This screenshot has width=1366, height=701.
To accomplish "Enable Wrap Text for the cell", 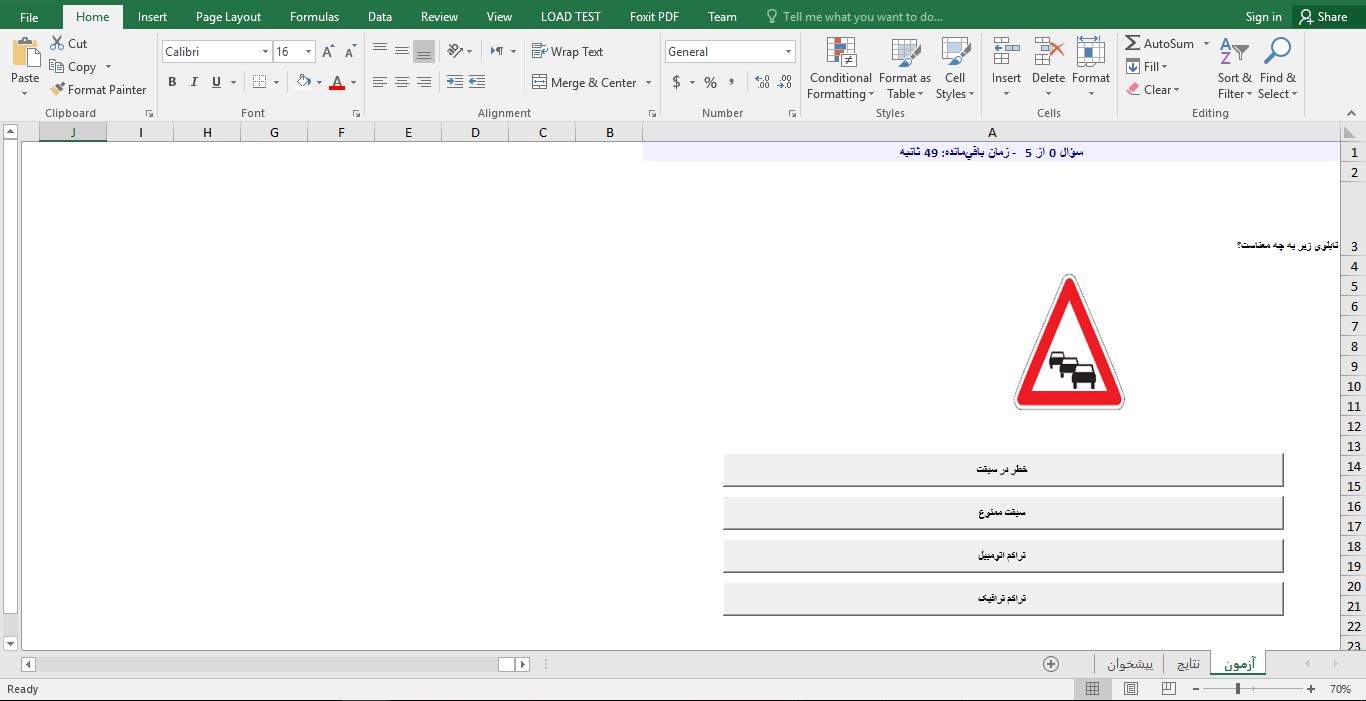I will coord(567,52).
